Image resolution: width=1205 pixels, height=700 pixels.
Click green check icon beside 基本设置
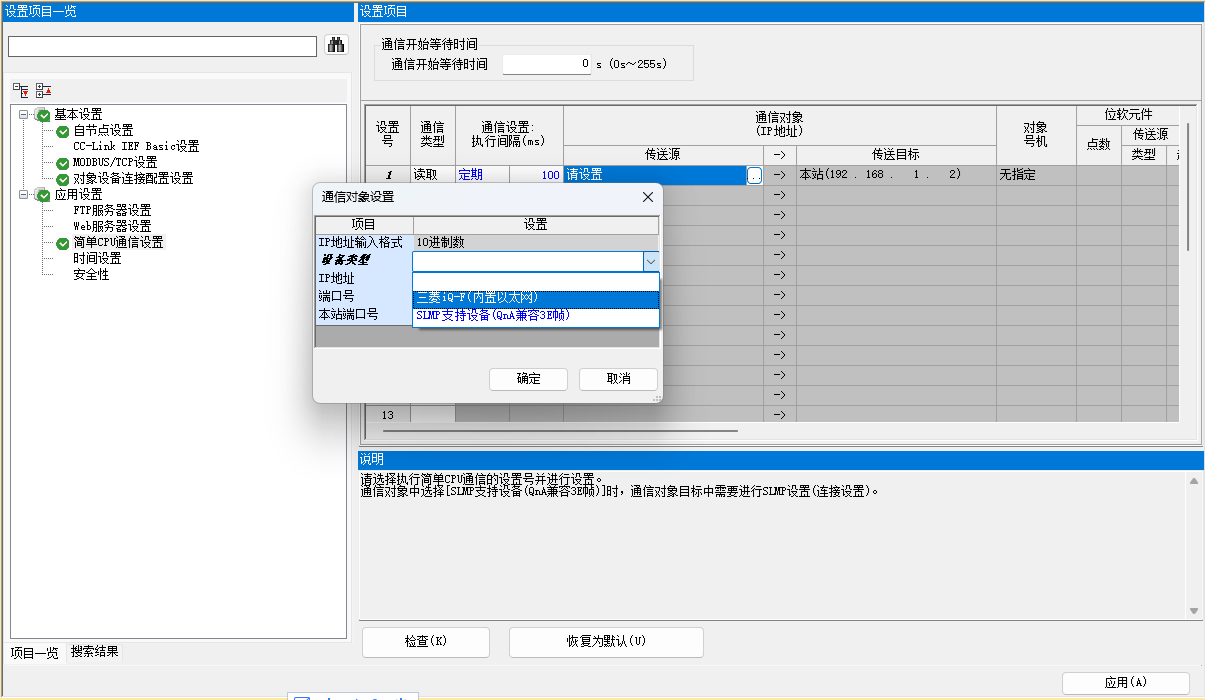point(43,115)
